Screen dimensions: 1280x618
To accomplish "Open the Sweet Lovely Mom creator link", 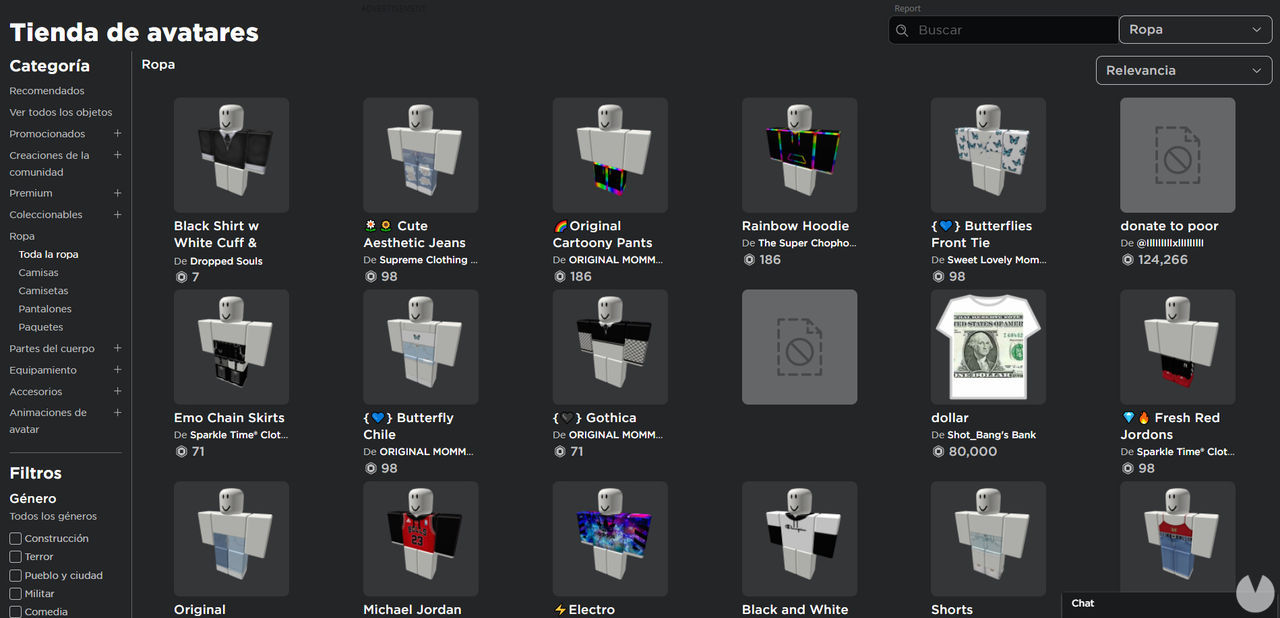I will click(997, 260).
